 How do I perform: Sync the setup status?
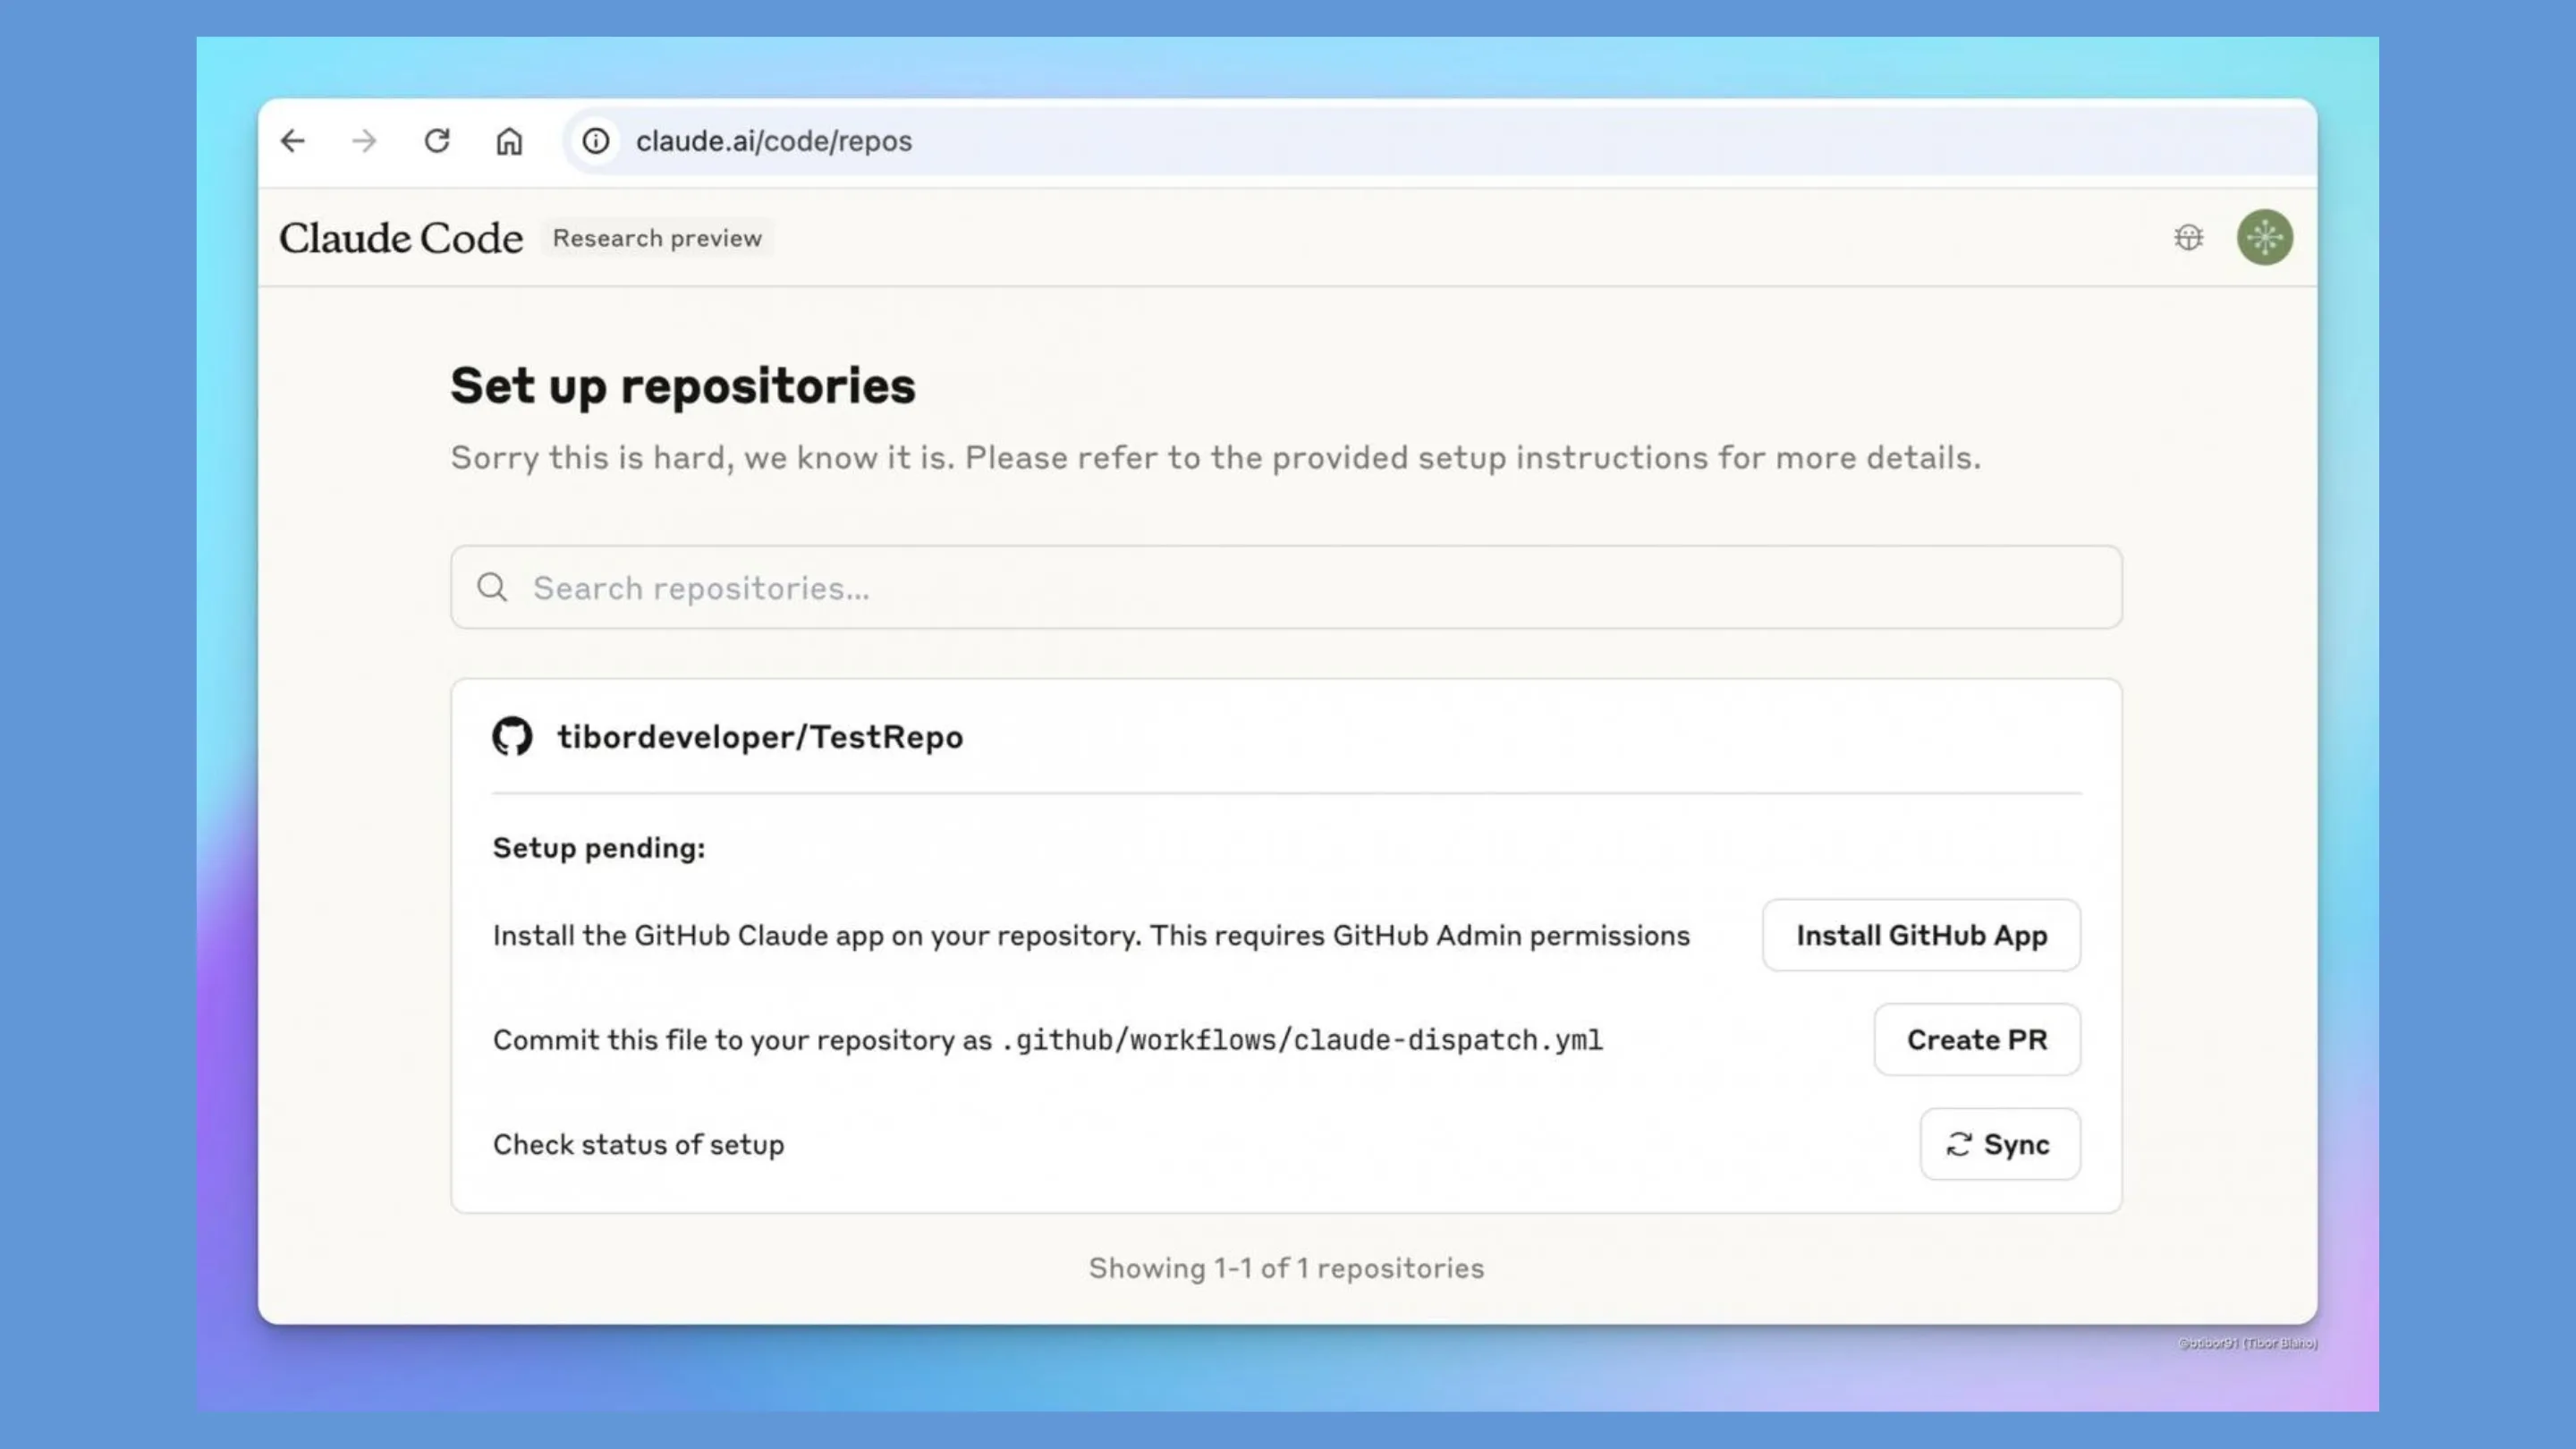[x=2000, y=1144]
